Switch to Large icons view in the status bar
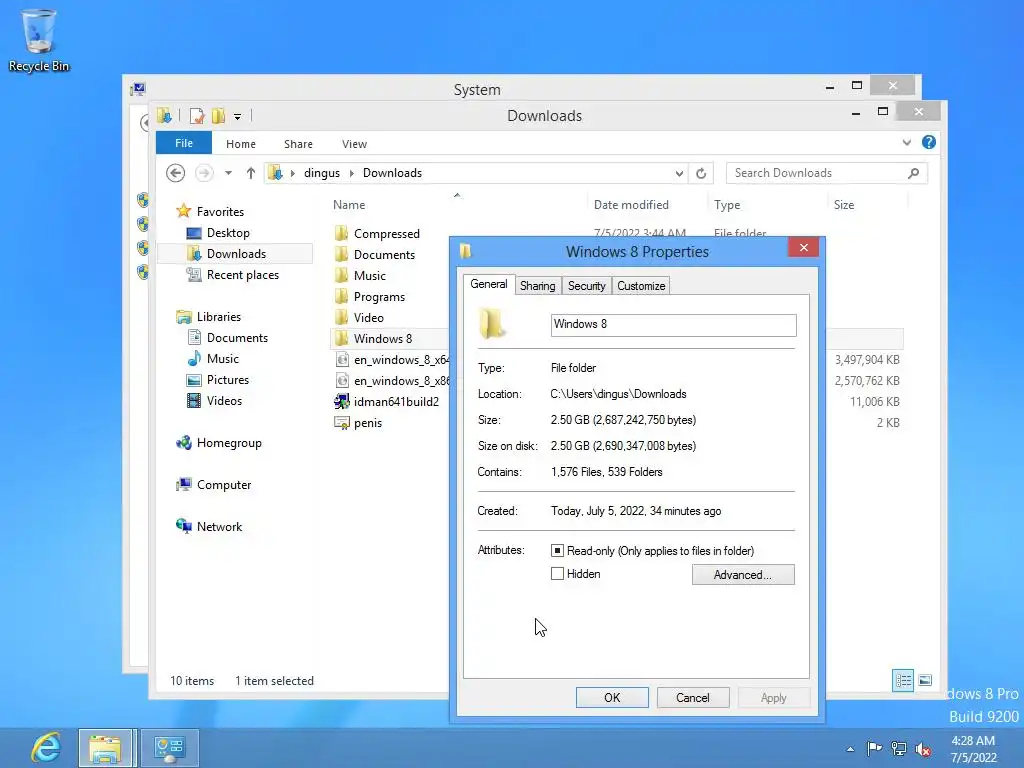The image size is (1024, 768). pyautogui.click(x=925, y=680)
